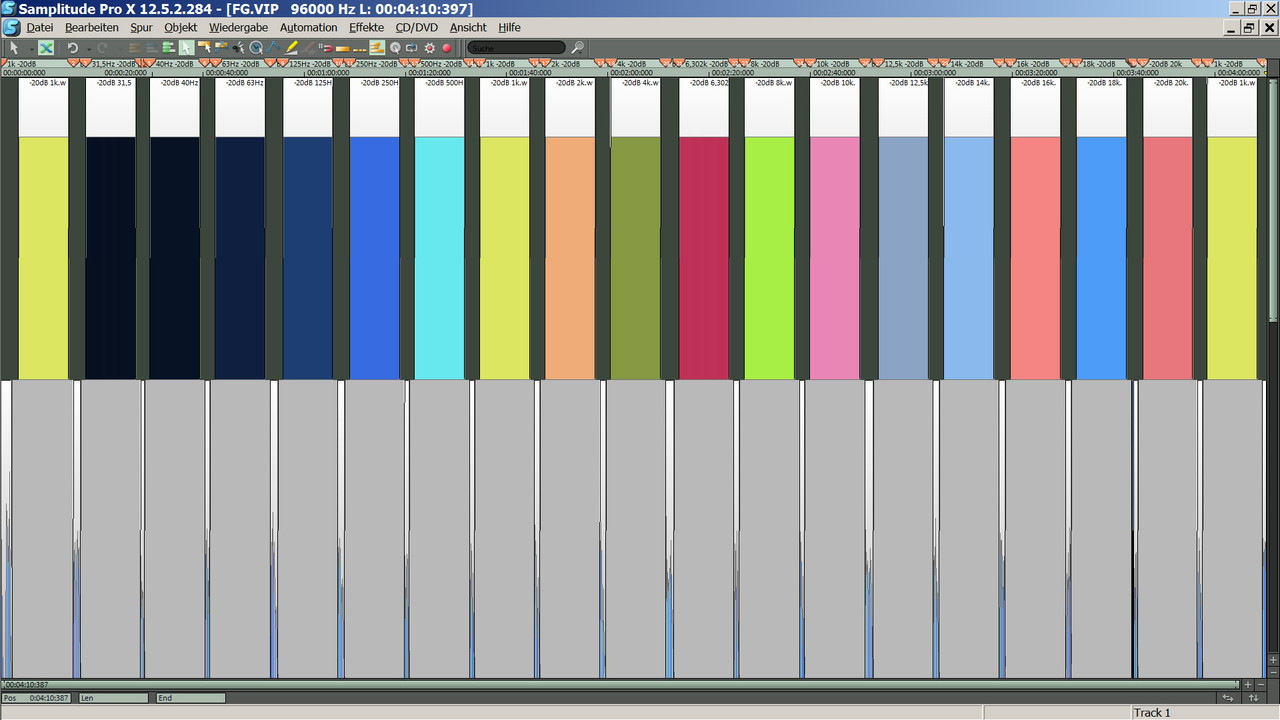The height and width of the screenshot is (720, 1280).
Task: Open the Ansicht menu
Action: 468,27
